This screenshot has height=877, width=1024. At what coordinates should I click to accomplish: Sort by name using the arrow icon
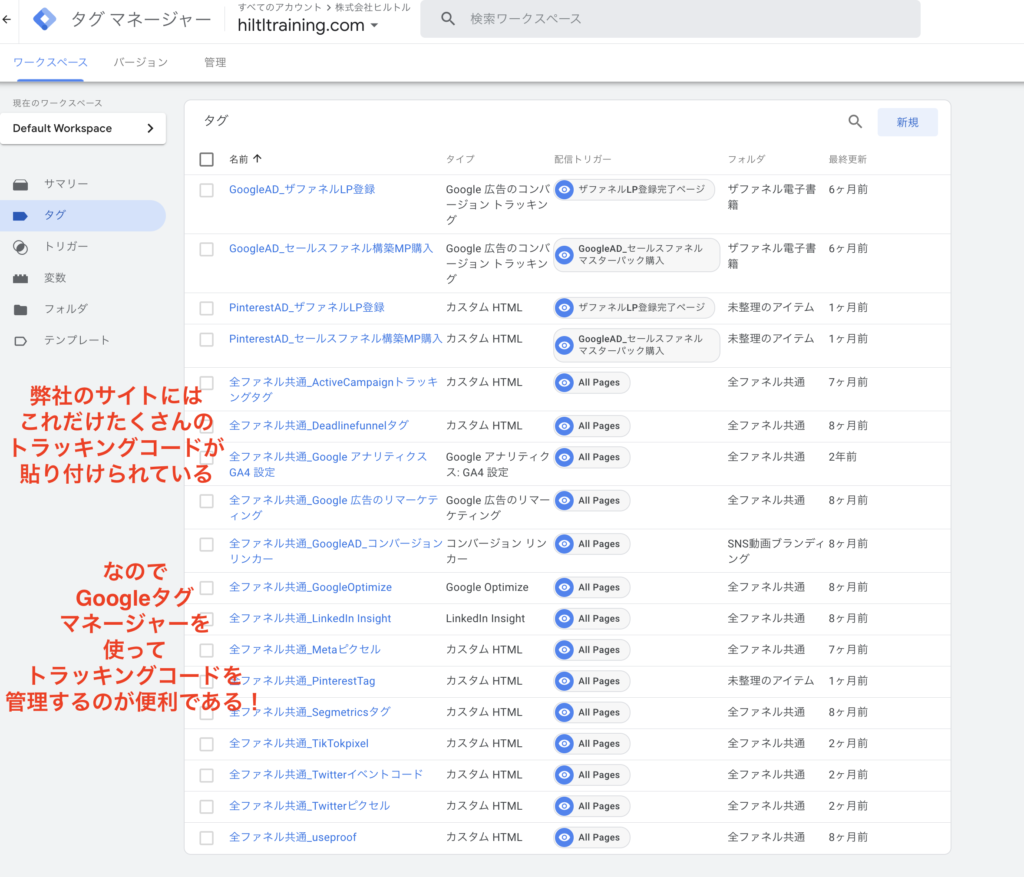coord(257,159)
